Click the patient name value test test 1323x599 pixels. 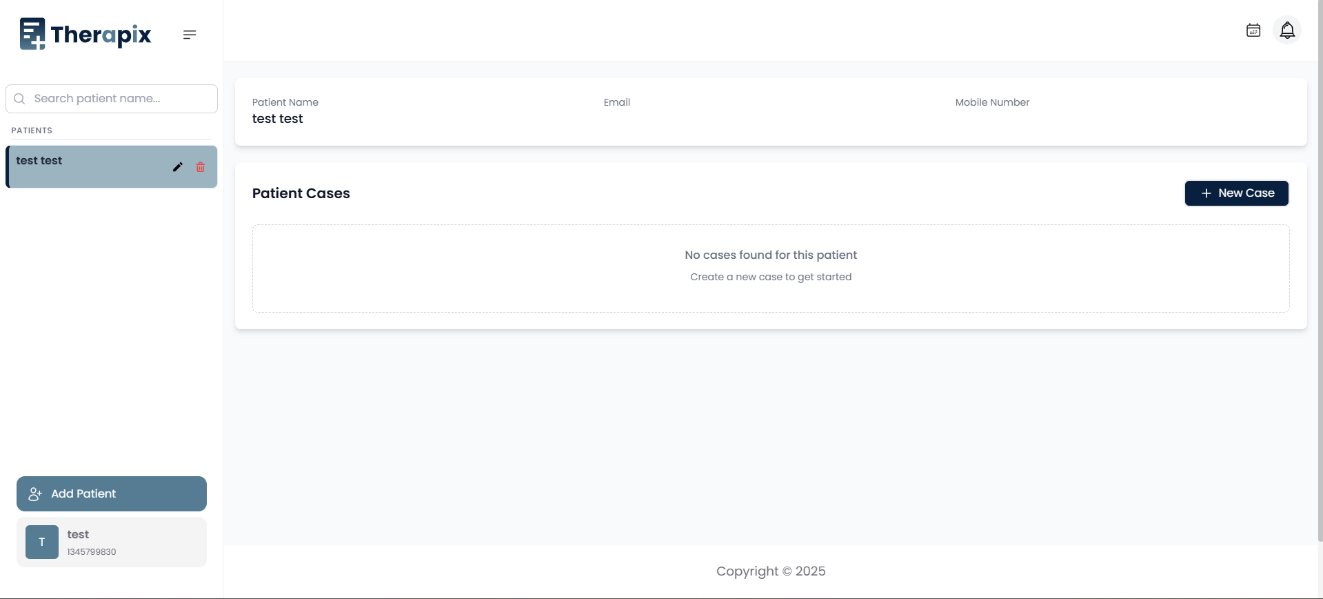(x=278, y=119)
